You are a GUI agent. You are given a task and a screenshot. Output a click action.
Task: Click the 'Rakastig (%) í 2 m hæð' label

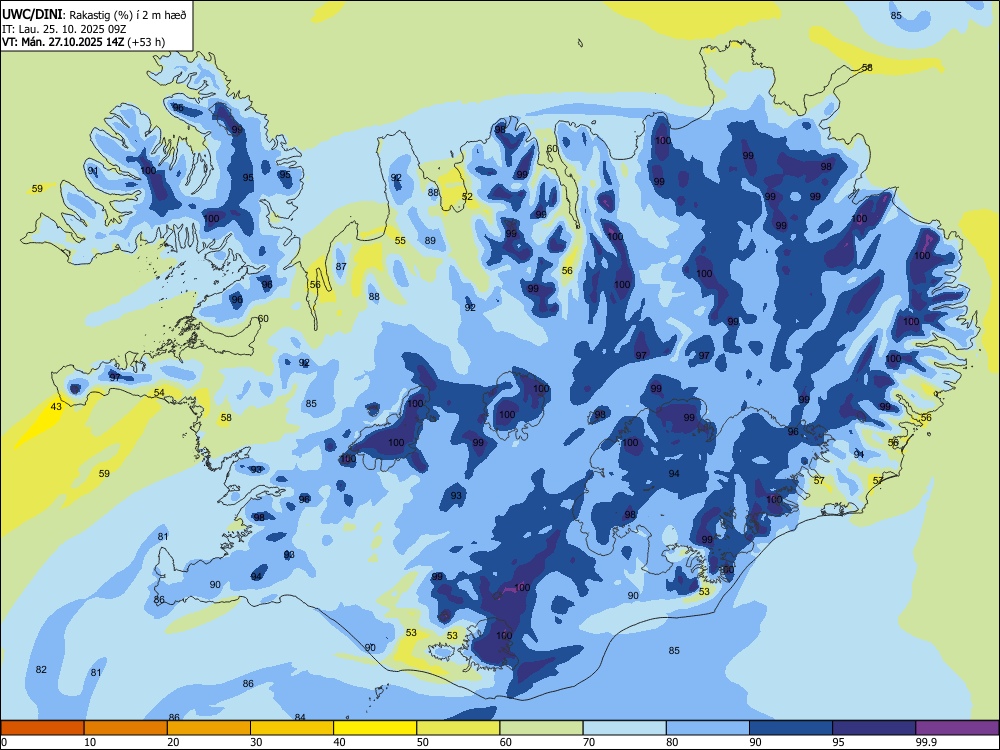tap(128, 15)
